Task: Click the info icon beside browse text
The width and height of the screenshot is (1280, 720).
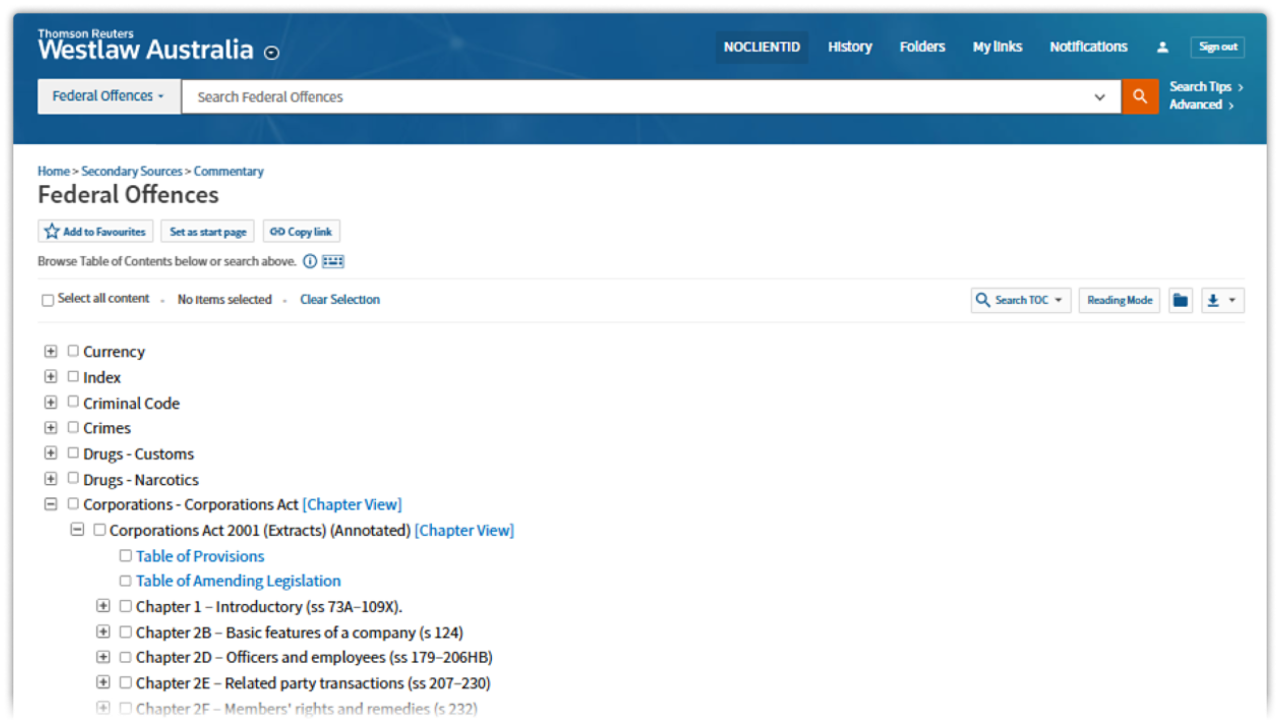Action: coord(310,261)
